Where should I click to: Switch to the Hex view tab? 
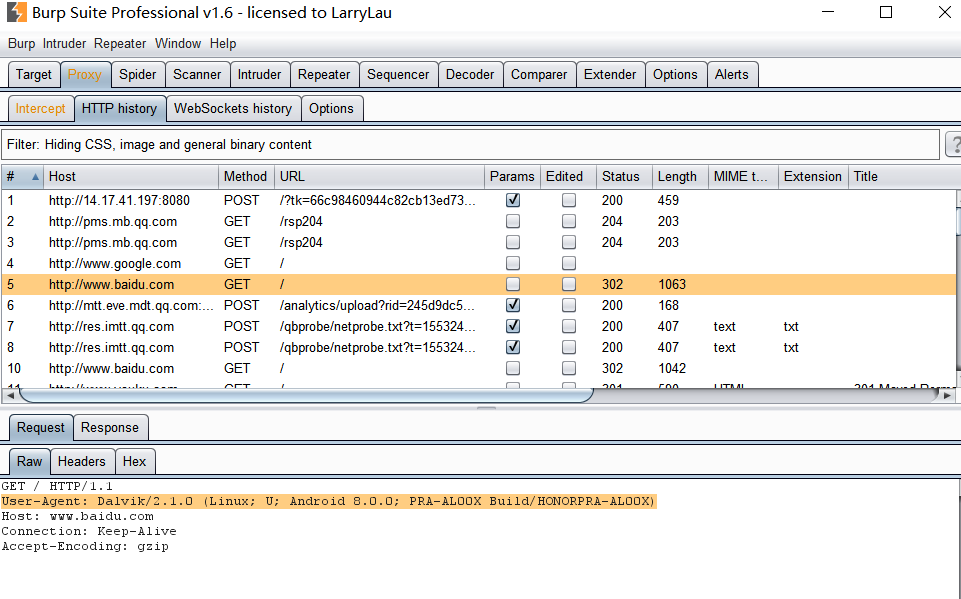tap(135, 461)
